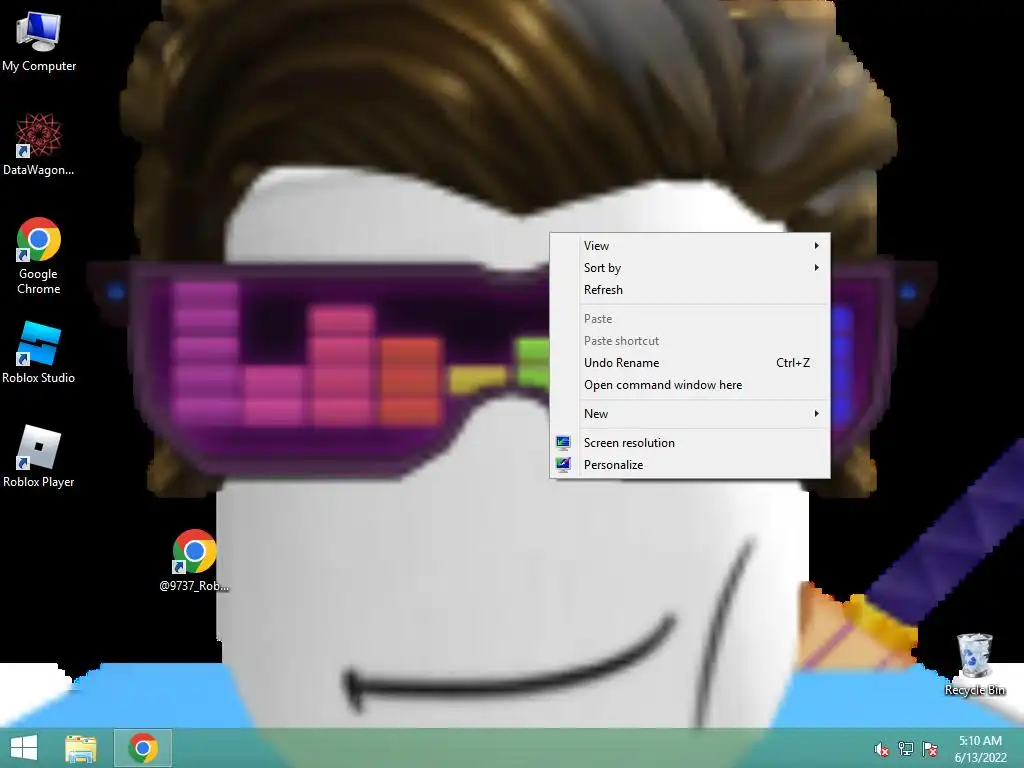The image size is (1024, 768).
Task: Open the My Computer desktop icon
Action: click(x=39, y=40)
